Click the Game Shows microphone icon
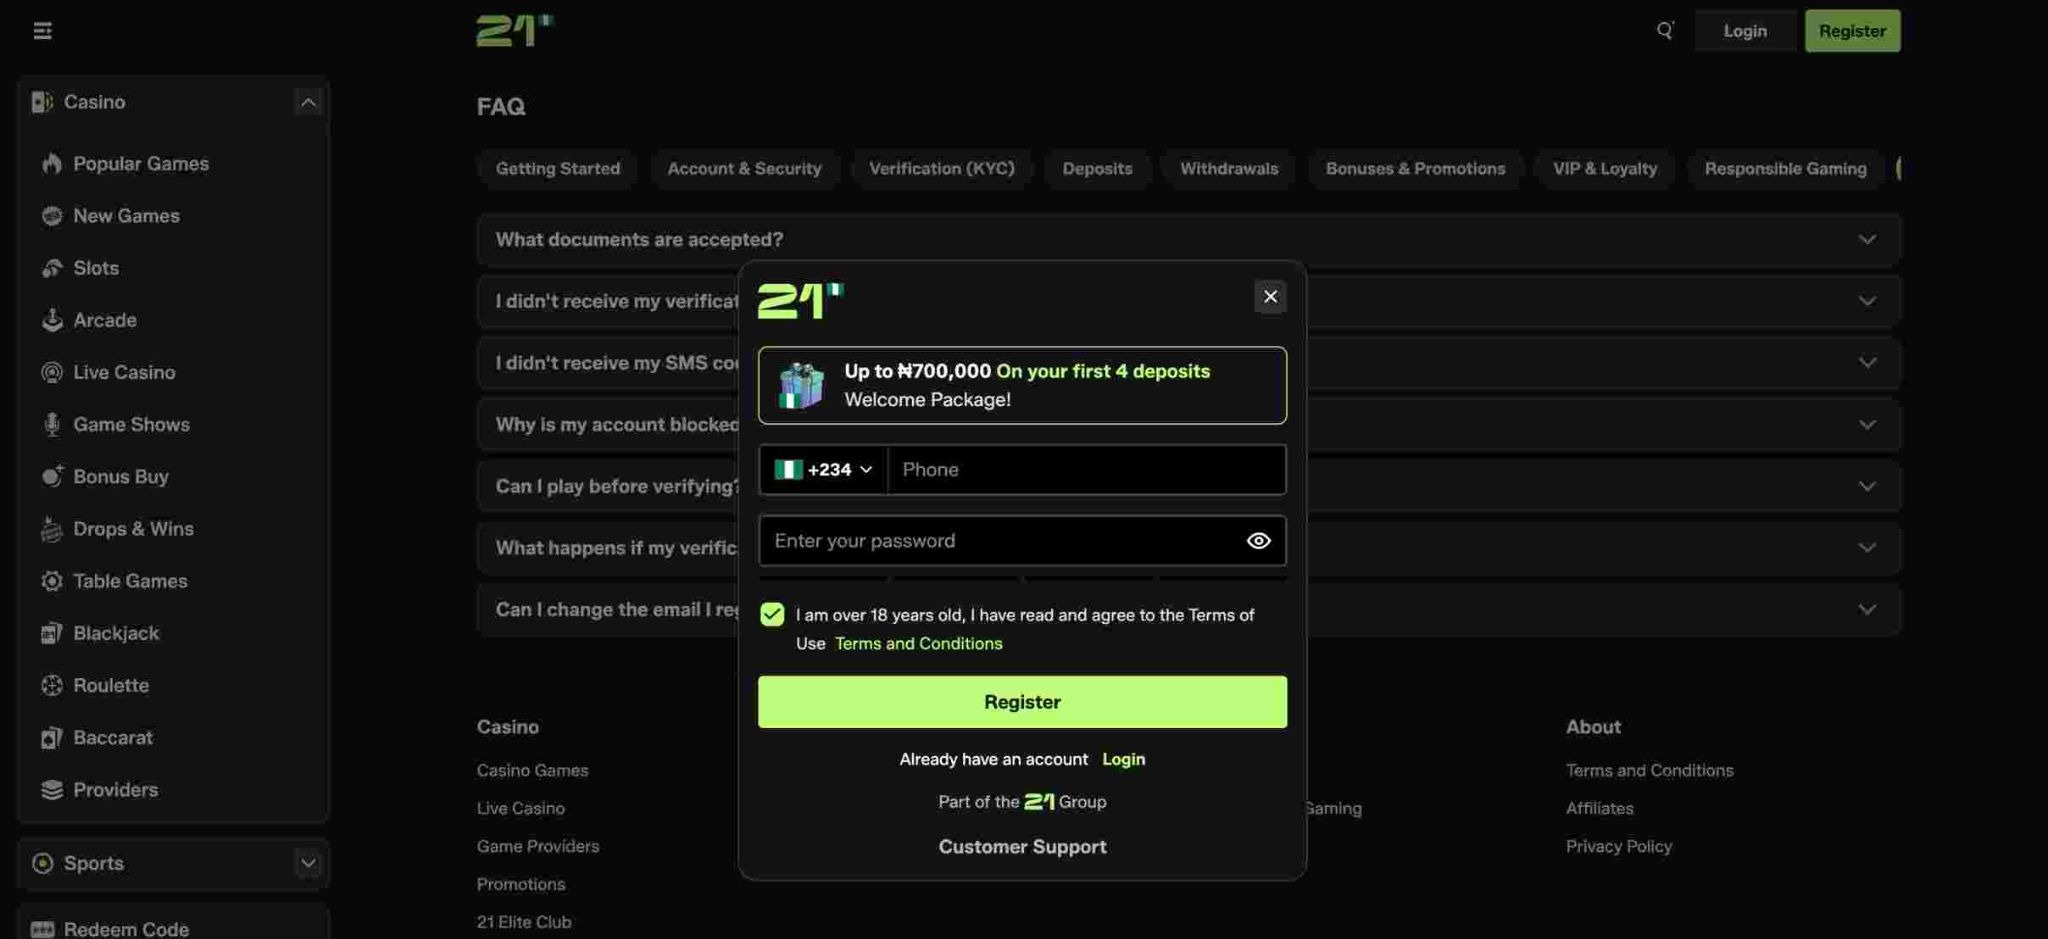 52,424
